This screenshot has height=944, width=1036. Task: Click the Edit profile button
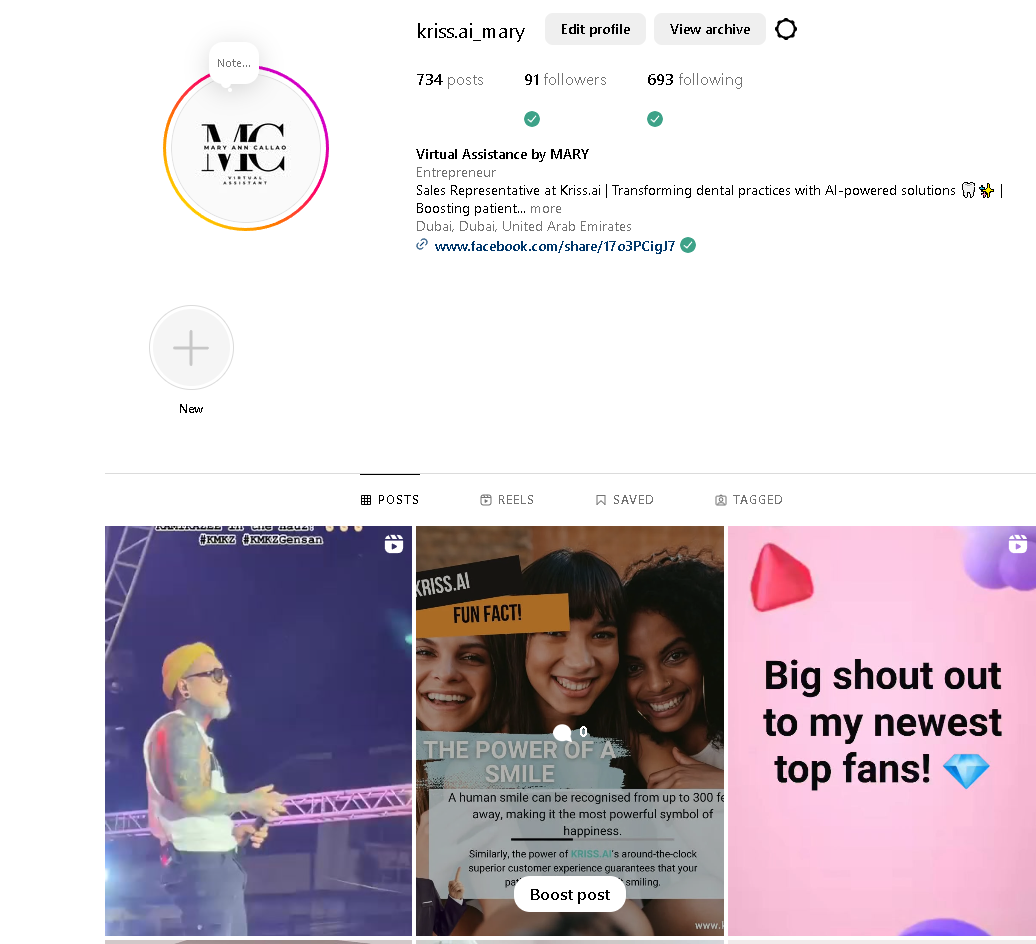pos(595,29)
